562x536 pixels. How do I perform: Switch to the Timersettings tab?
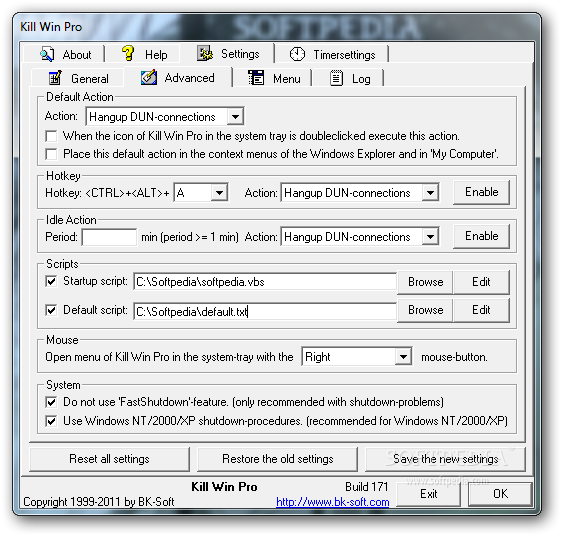click(332, 54)
